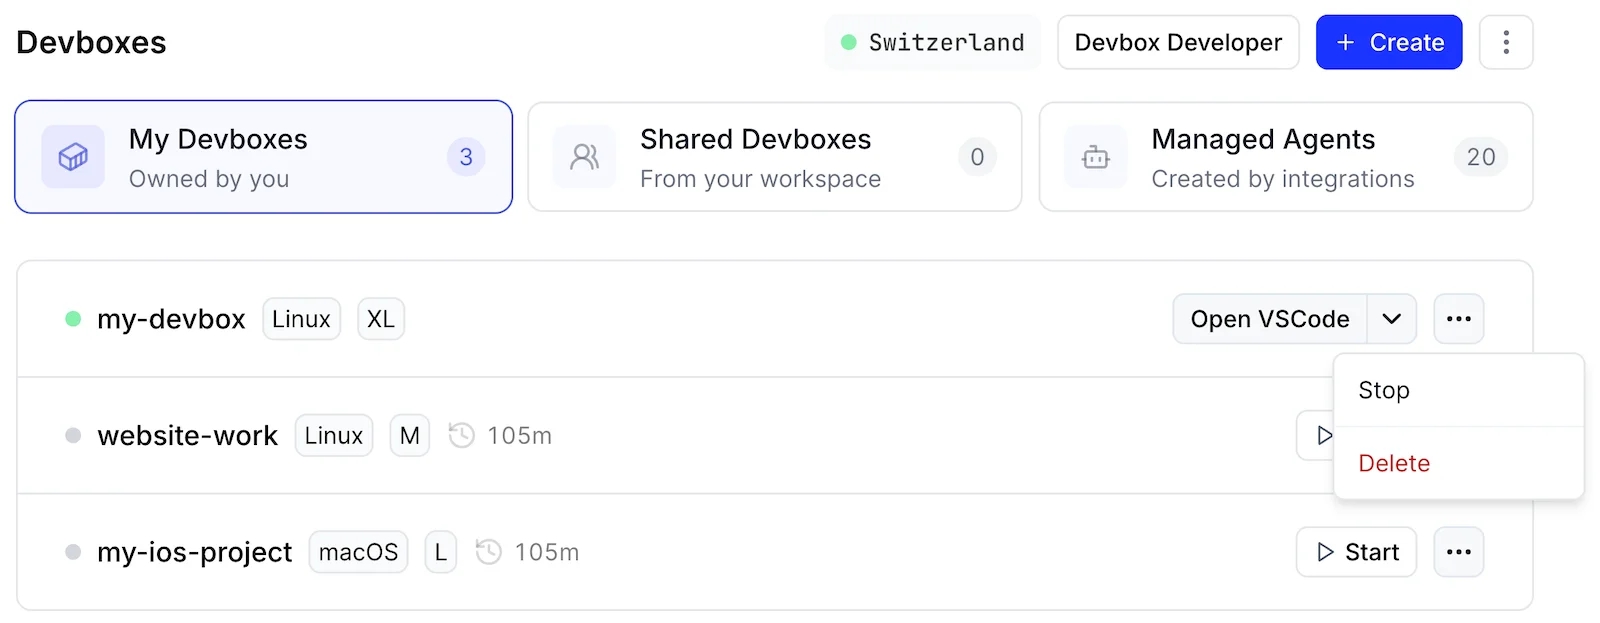Click the Linux tag on website-work
The height and width of the screenshot is (623, 1600).
(x=334, y=435)
